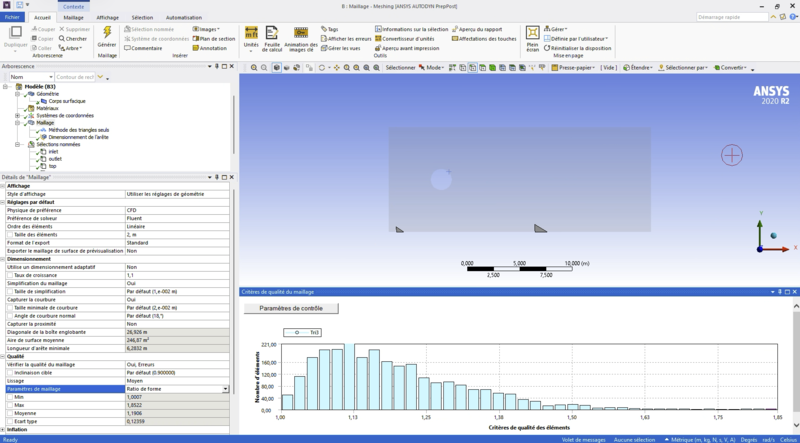
Task: Open the Nom filter dropdown
Action: [31, 77]
